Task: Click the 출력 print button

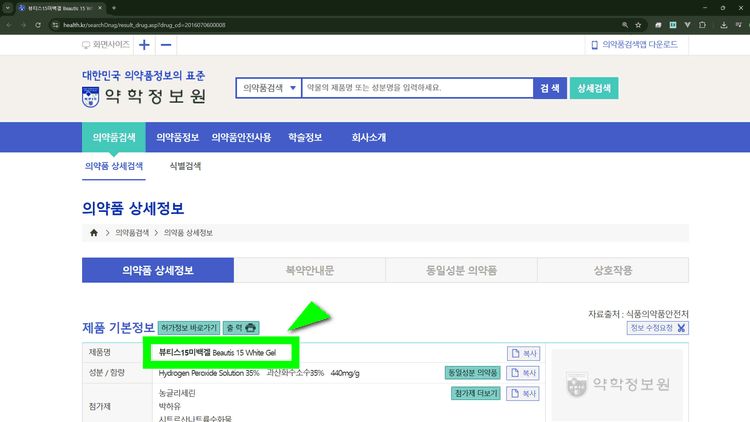Action: [241, 327]
